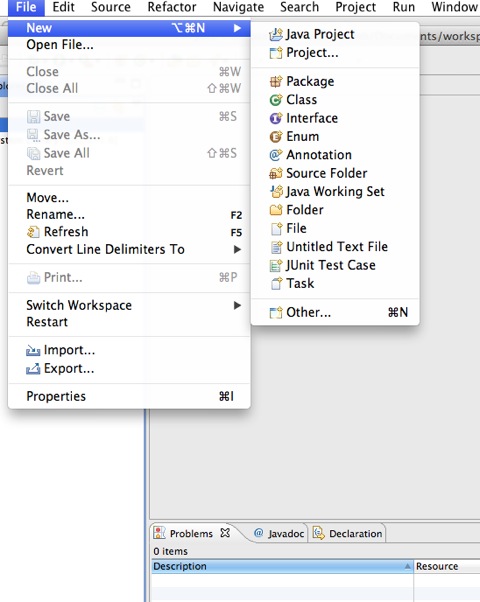Choose the Package icon entry
Viewport: 480px width, 602px height.
(276, 81)
